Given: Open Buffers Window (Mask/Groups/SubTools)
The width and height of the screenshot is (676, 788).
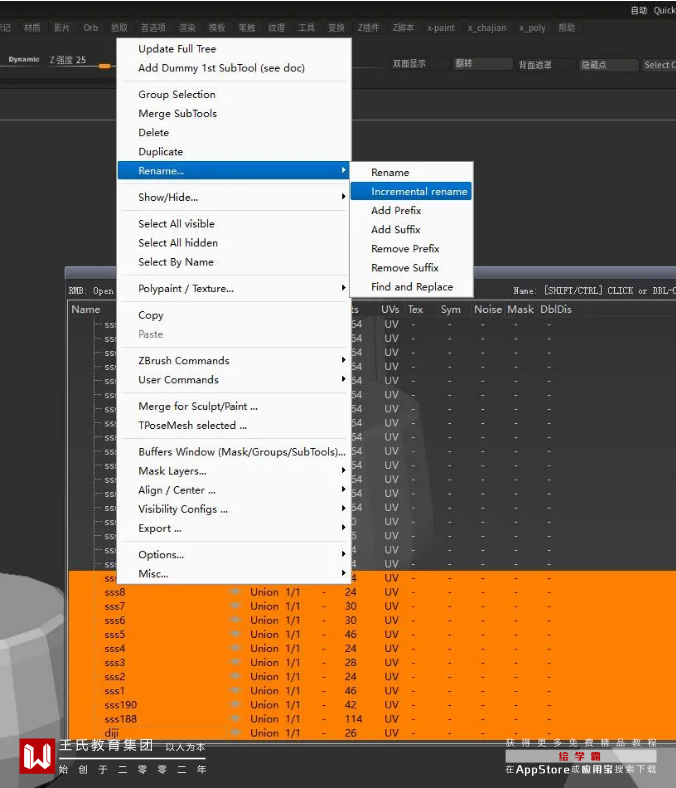Looking at the screenshot, I should pyautogui.click(x=233, y=452).
